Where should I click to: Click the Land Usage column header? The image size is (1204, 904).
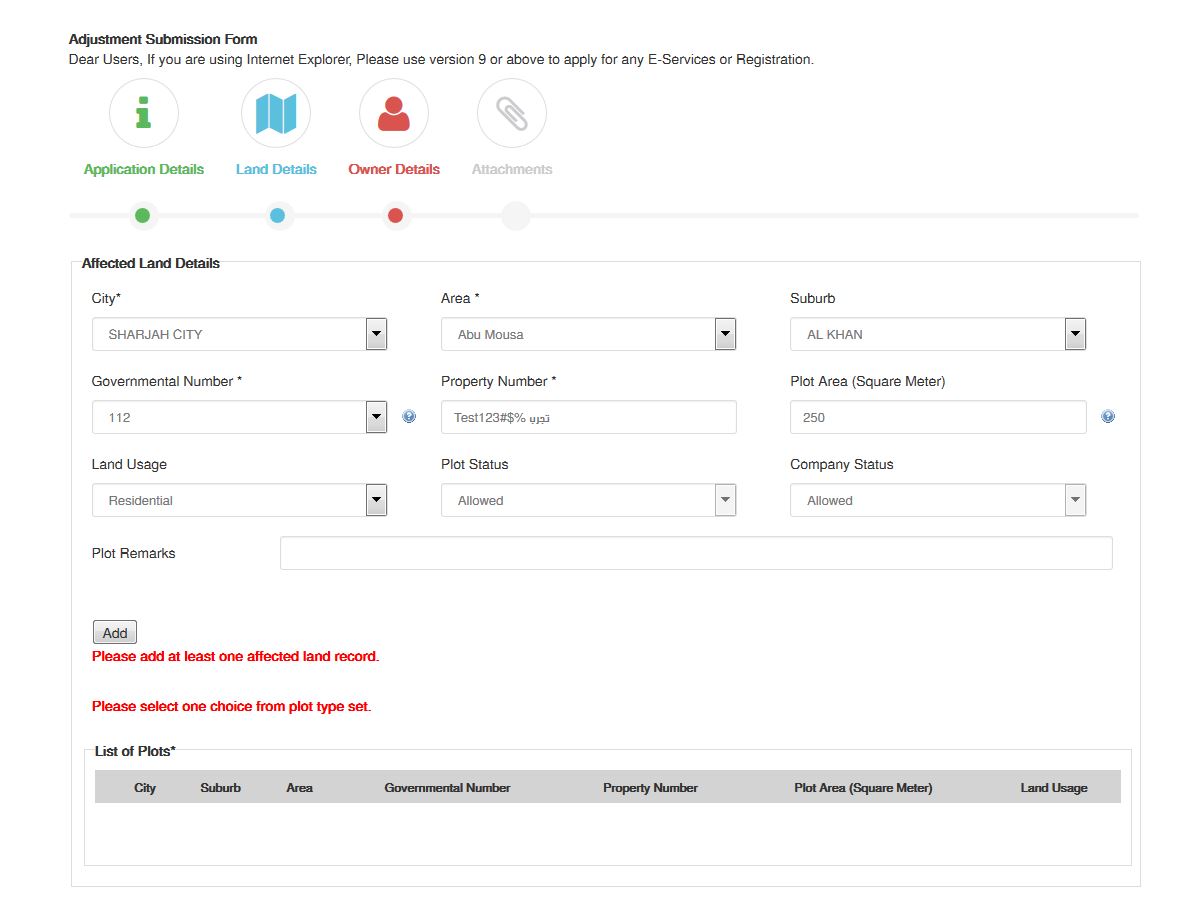[x=1054, y=788]
